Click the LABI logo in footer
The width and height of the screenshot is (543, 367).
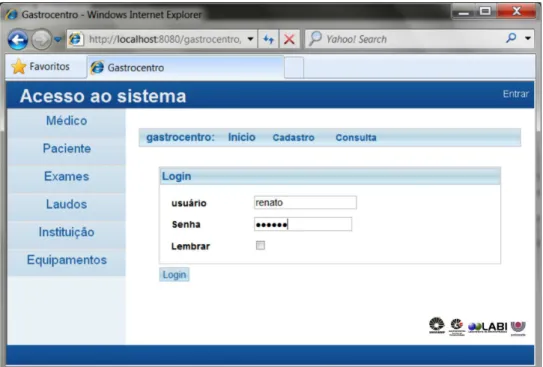coord(488,327)
